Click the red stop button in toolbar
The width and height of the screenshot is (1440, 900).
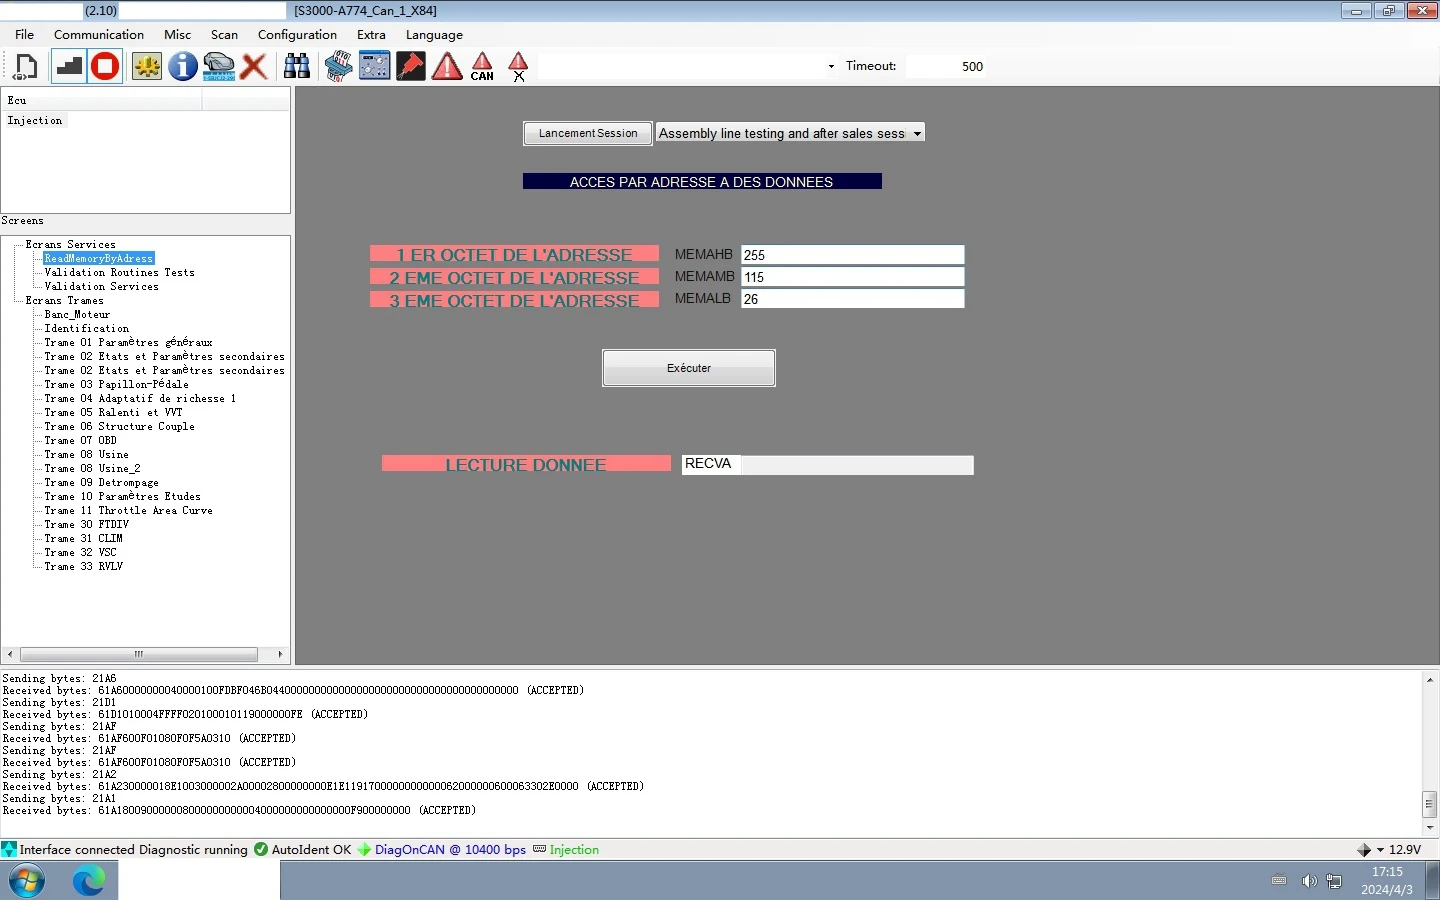(x=105, y=67)
